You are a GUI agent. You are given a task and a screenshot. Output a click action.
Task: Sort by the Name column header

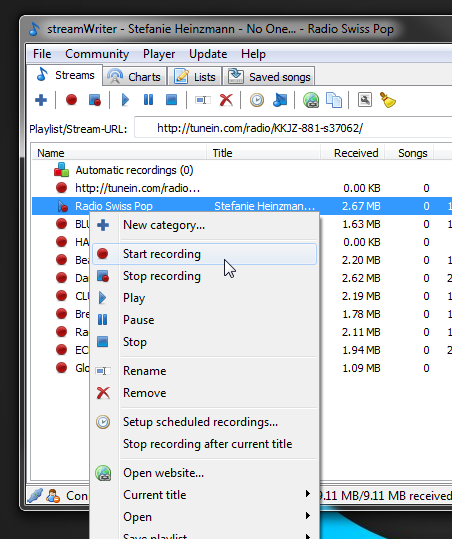click(119, 153)
